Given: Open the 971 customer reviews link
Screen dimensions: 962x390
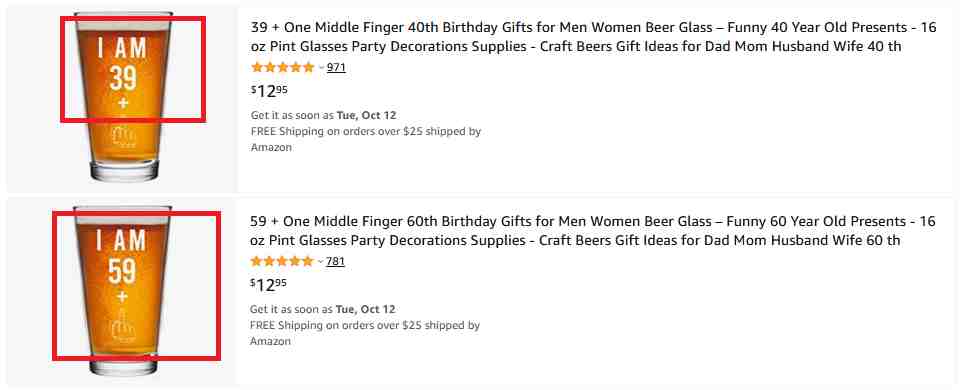Looking at the screenshot, I should 336,67.
